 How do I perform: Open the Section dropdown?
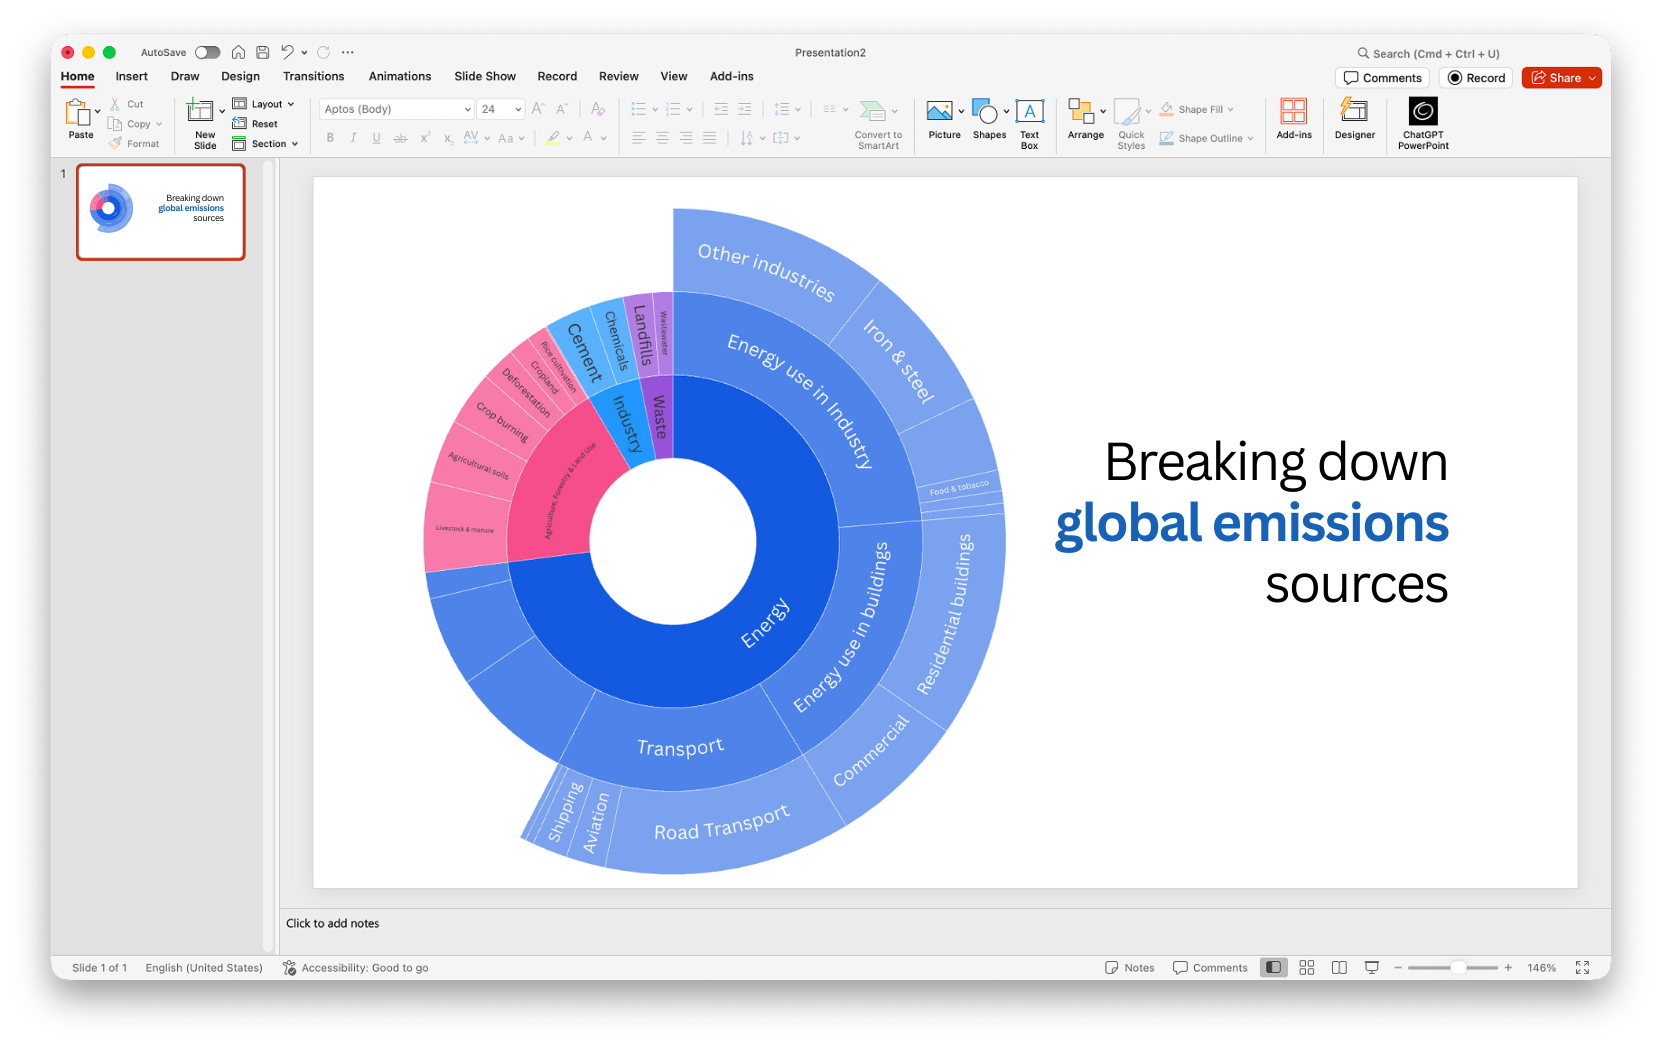[266, 143]
